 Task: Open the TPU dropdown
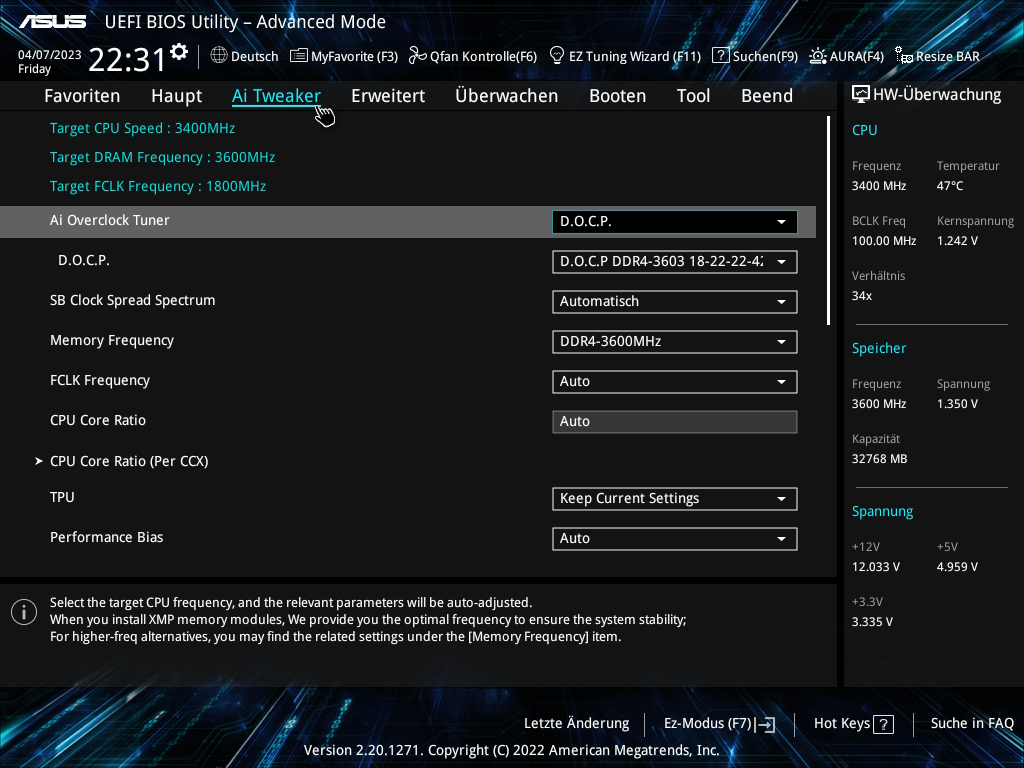click(x=675, y=499)
